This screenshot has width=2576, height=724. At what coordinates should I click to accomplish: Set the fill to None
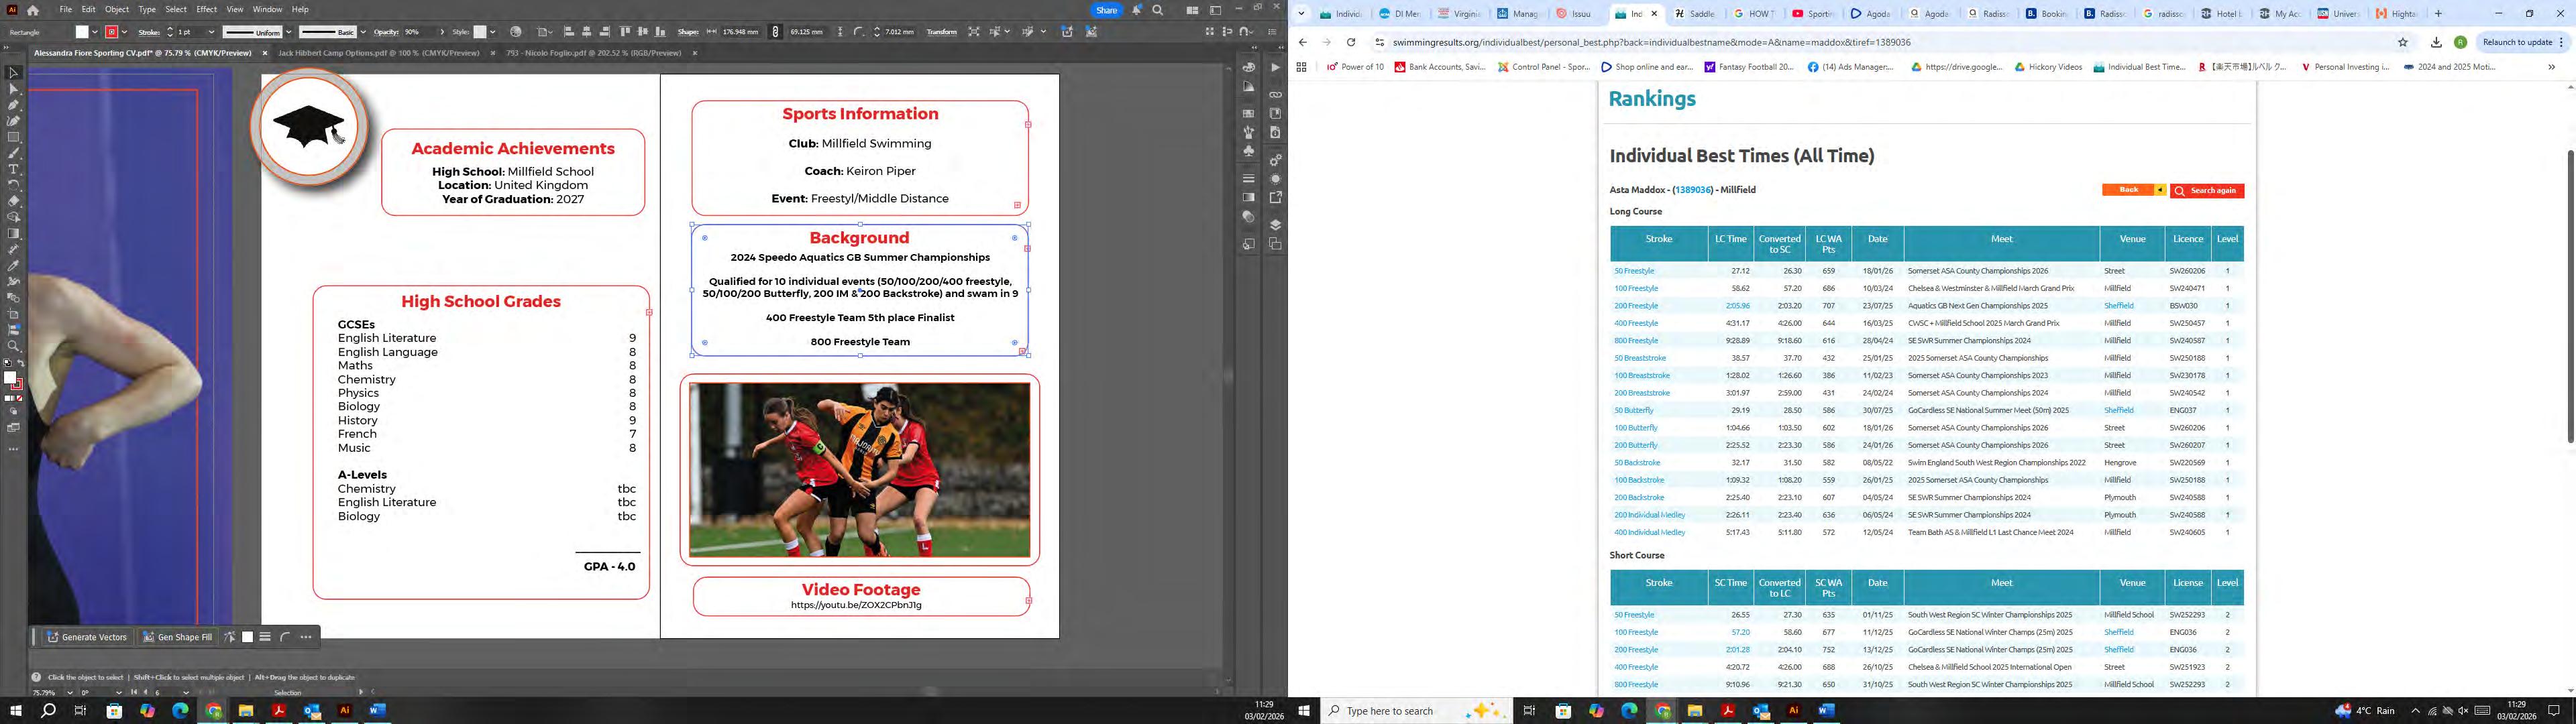pos(20,398)
